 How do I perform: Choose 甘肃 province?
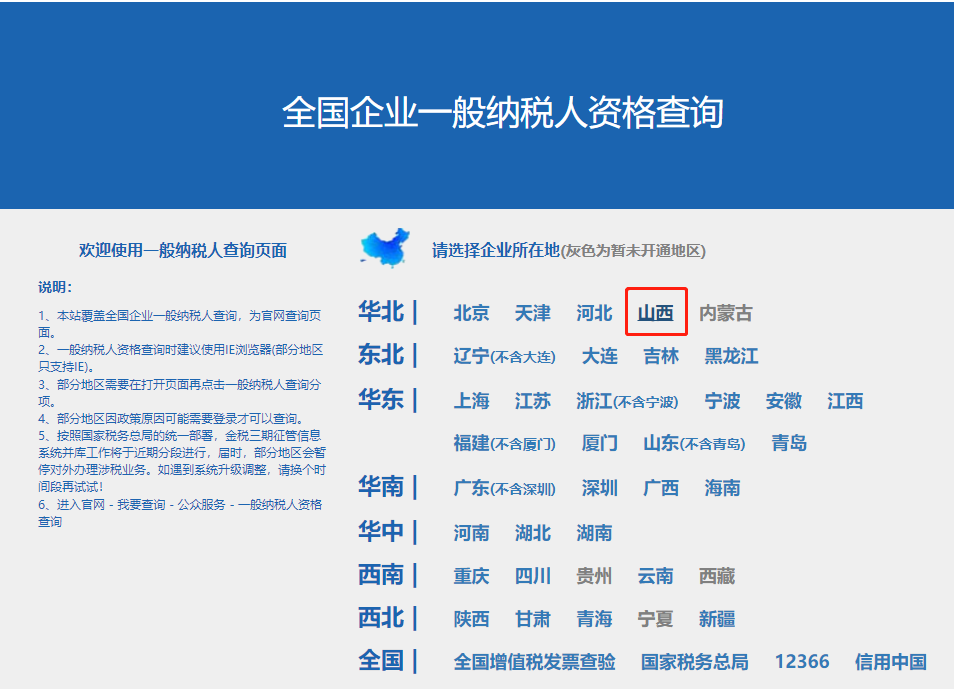(x=533, y=619)
